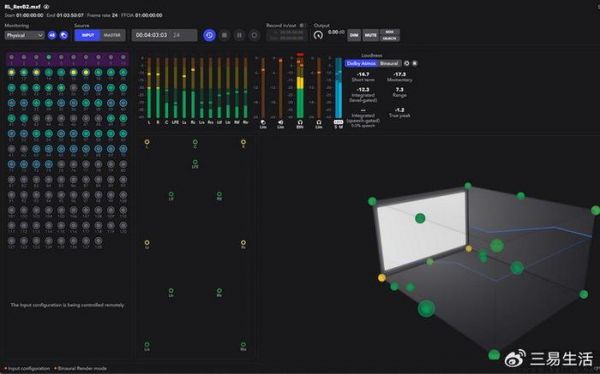
Task: Click the output volume knob icon
Action: tap(318, 35)
